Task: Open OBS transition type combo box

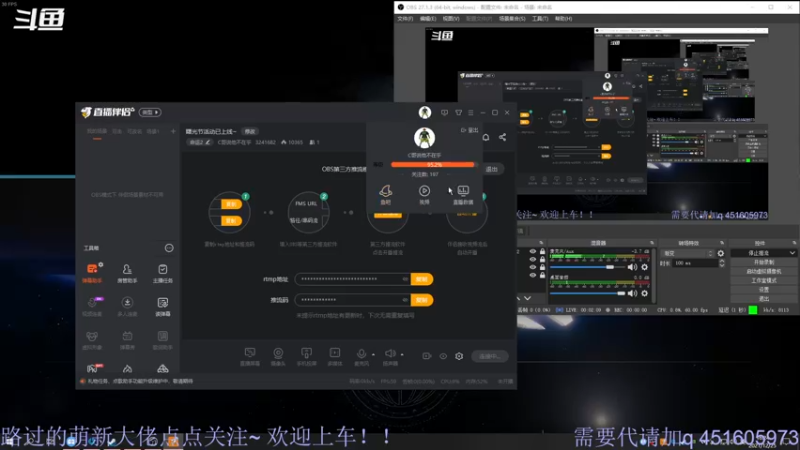Action: (x=687, y=253)
